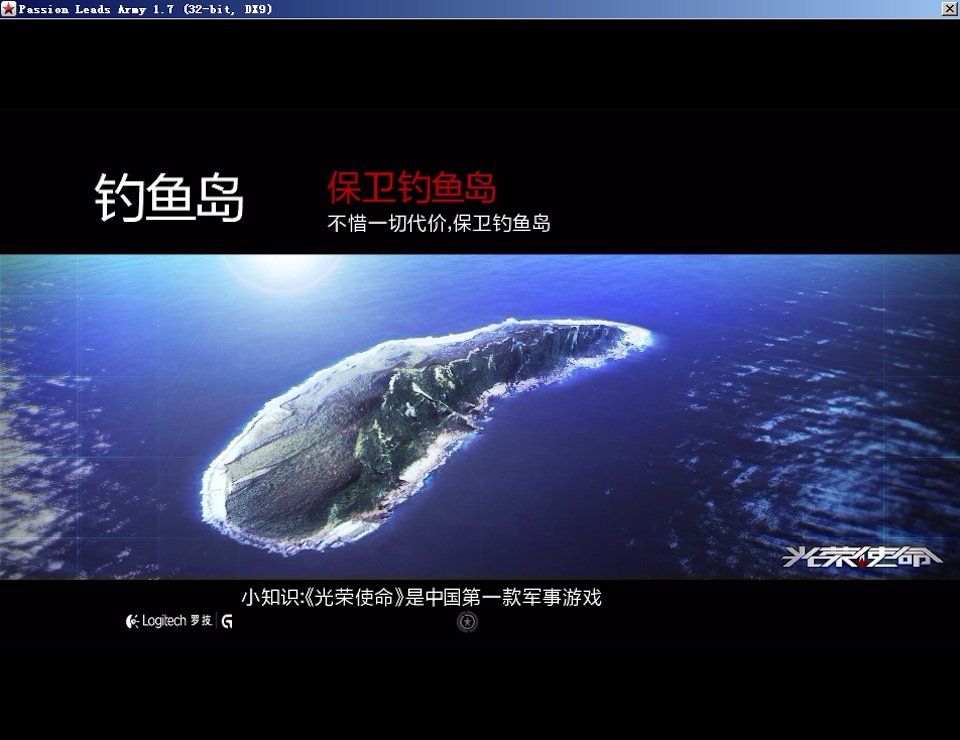960x740 pixels.
Task: Close the Passion Leads Army window
Action: point(949,9)
